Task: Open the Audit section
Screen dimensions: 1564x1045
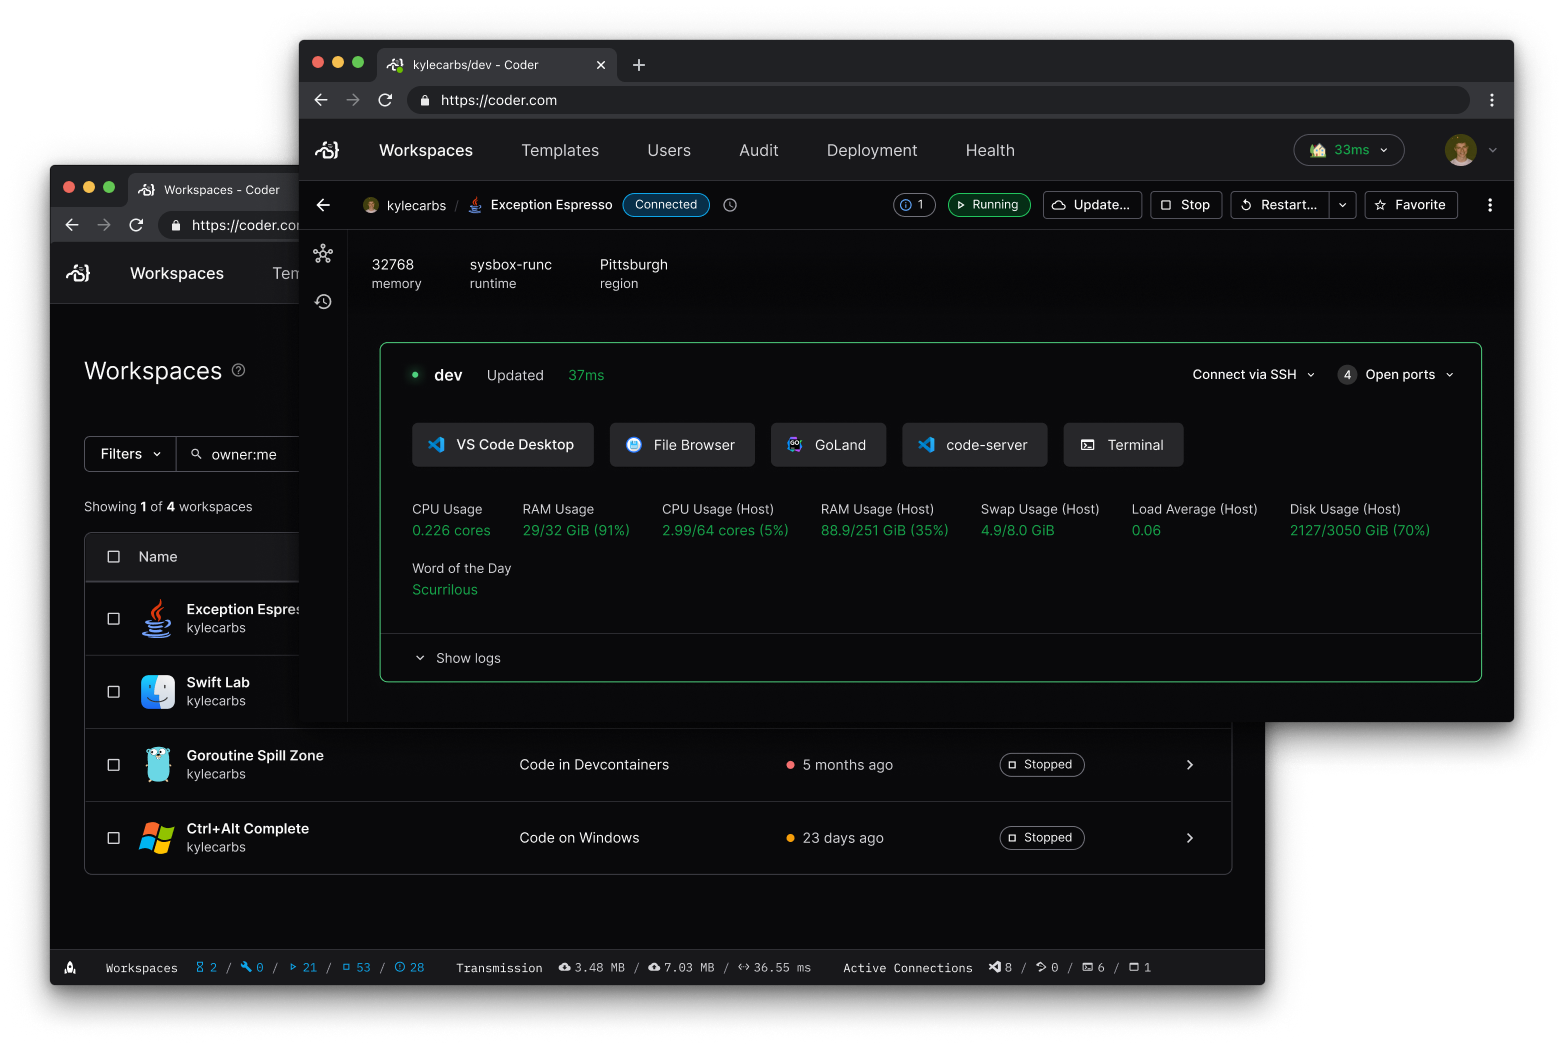Action: click(x=758, y=149)
